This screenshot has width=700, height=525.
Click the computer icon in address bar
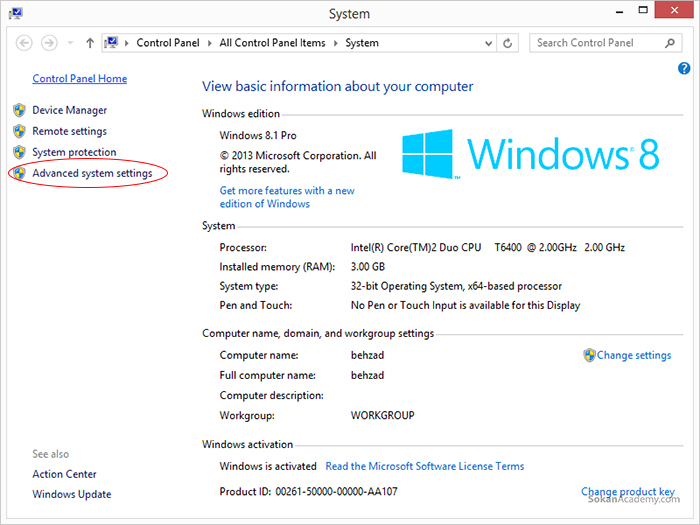[112, 43]
